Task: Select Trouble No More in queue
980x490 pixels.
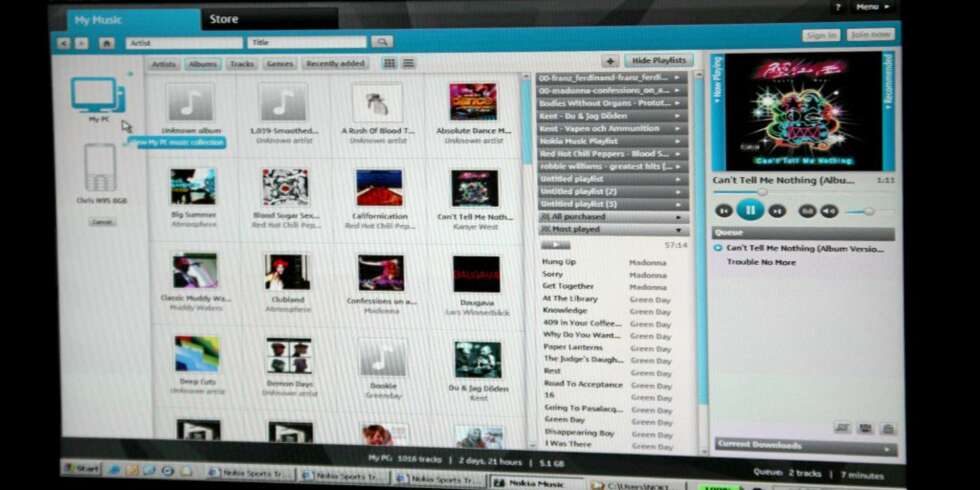Action: click(x=761, y=262)
